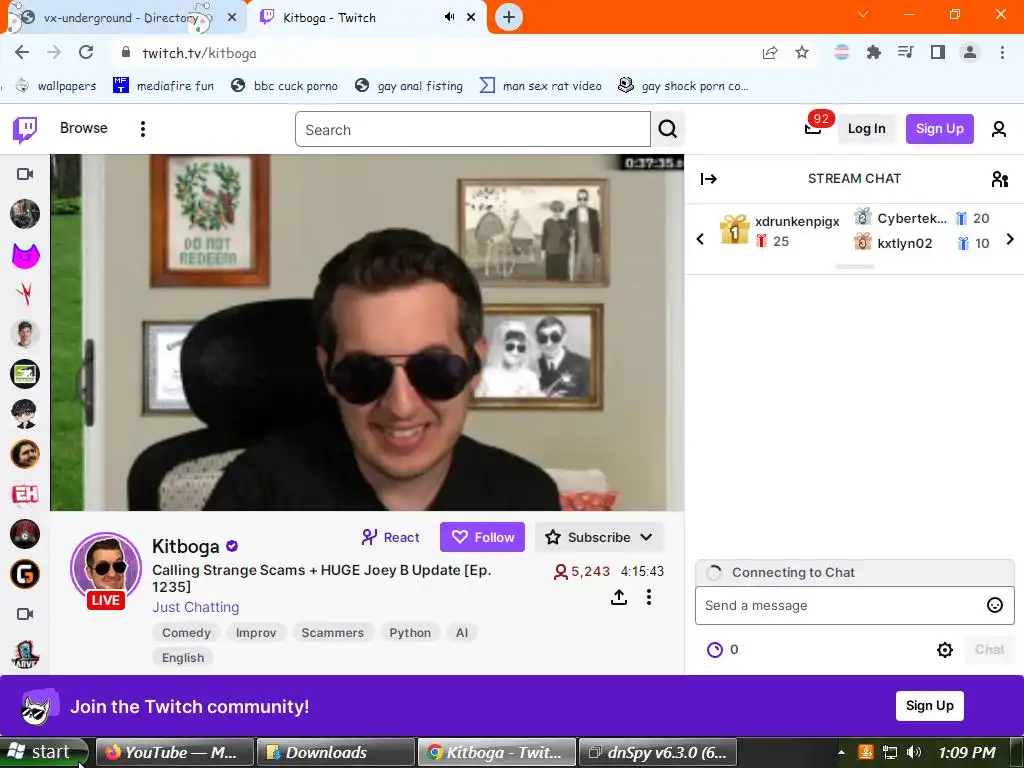This screenshot has width=1024, height=768.
Task: Open stream more options vertical dots
Action: pyautogui.click(x=648, y=597)
